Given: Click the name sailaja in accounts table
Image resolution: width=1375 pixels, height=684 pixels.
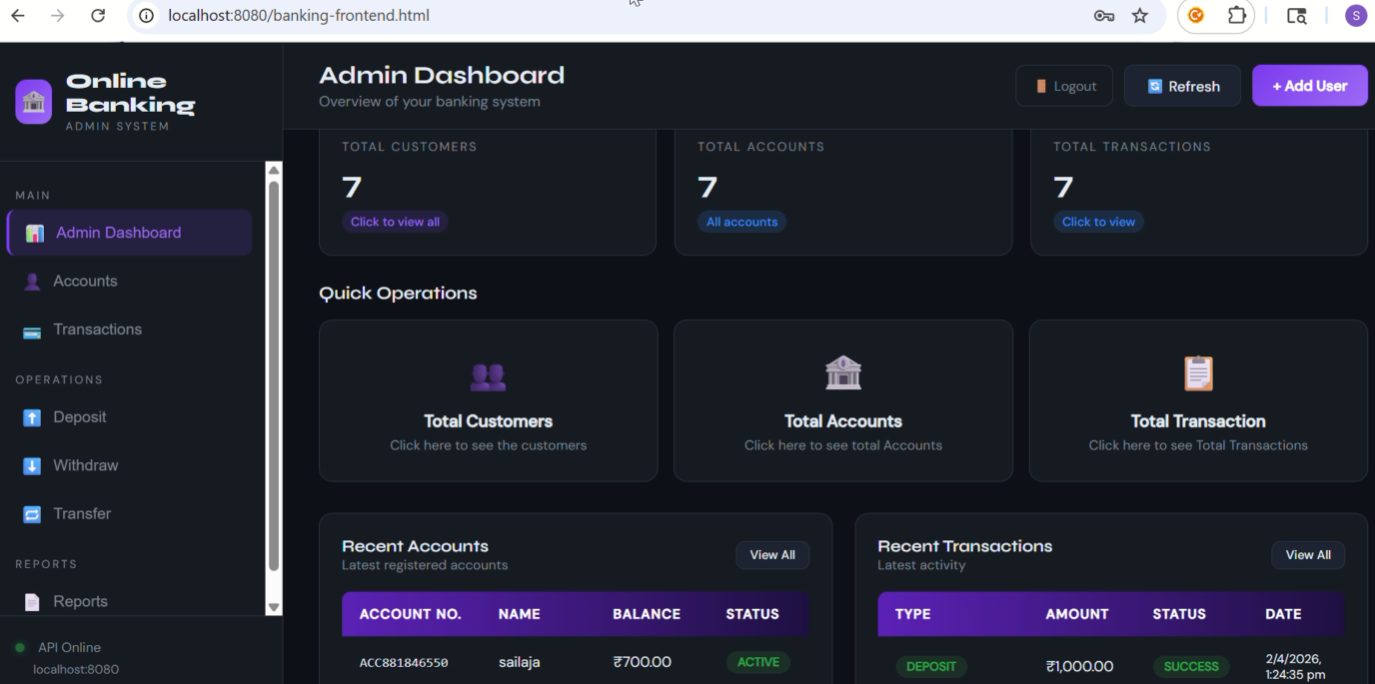Looking at the screenshot, I should click(x=519, y=662).
